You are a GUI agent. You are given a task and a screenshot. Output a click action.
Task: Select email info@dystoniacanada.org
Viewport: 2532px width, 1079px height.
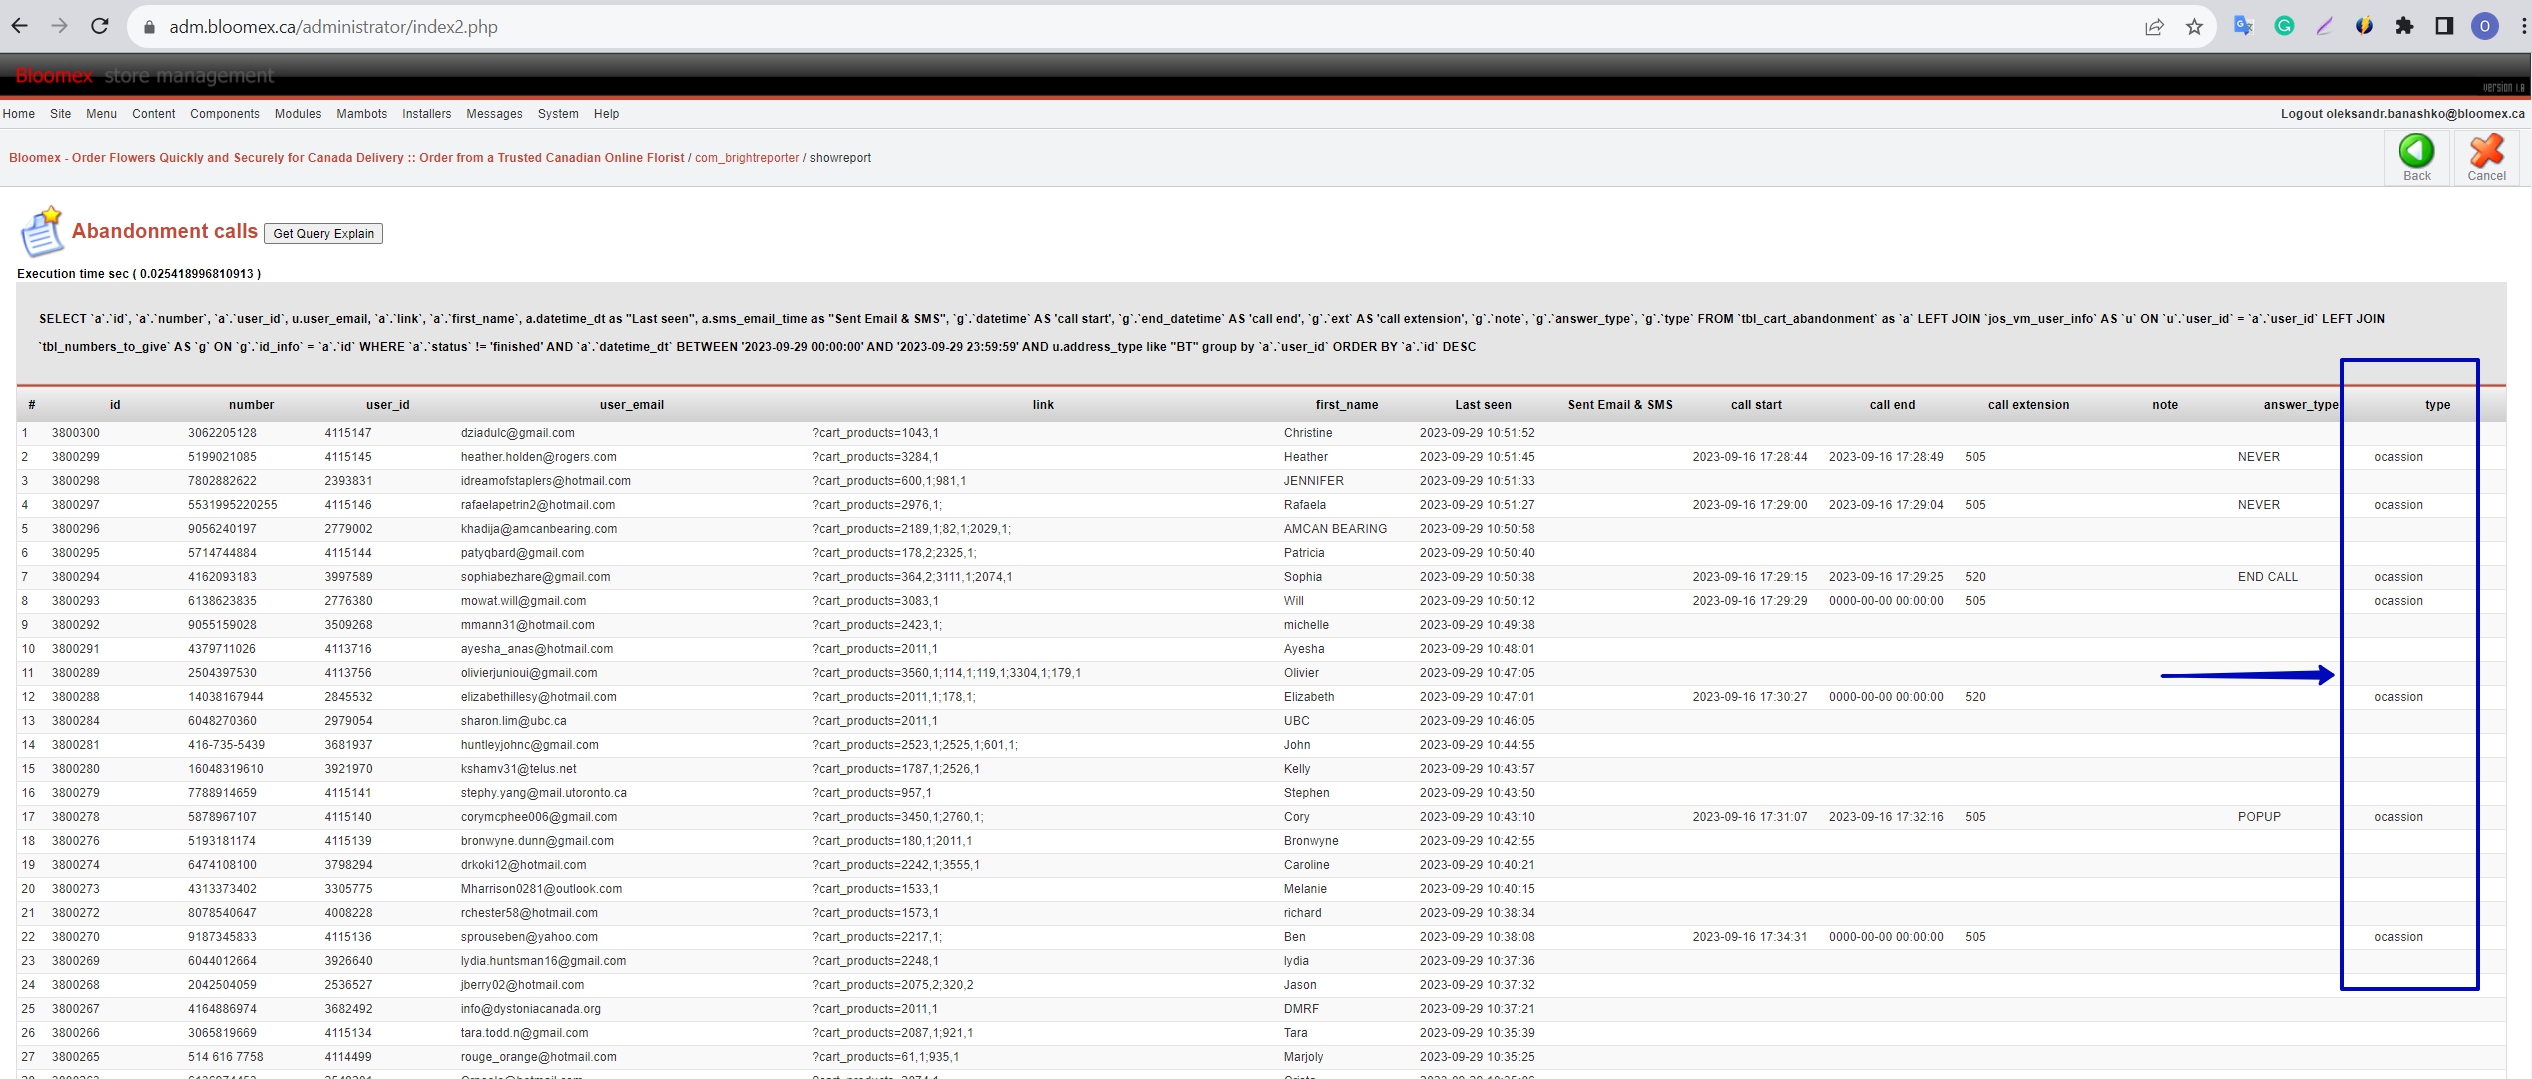[530, 1009]
